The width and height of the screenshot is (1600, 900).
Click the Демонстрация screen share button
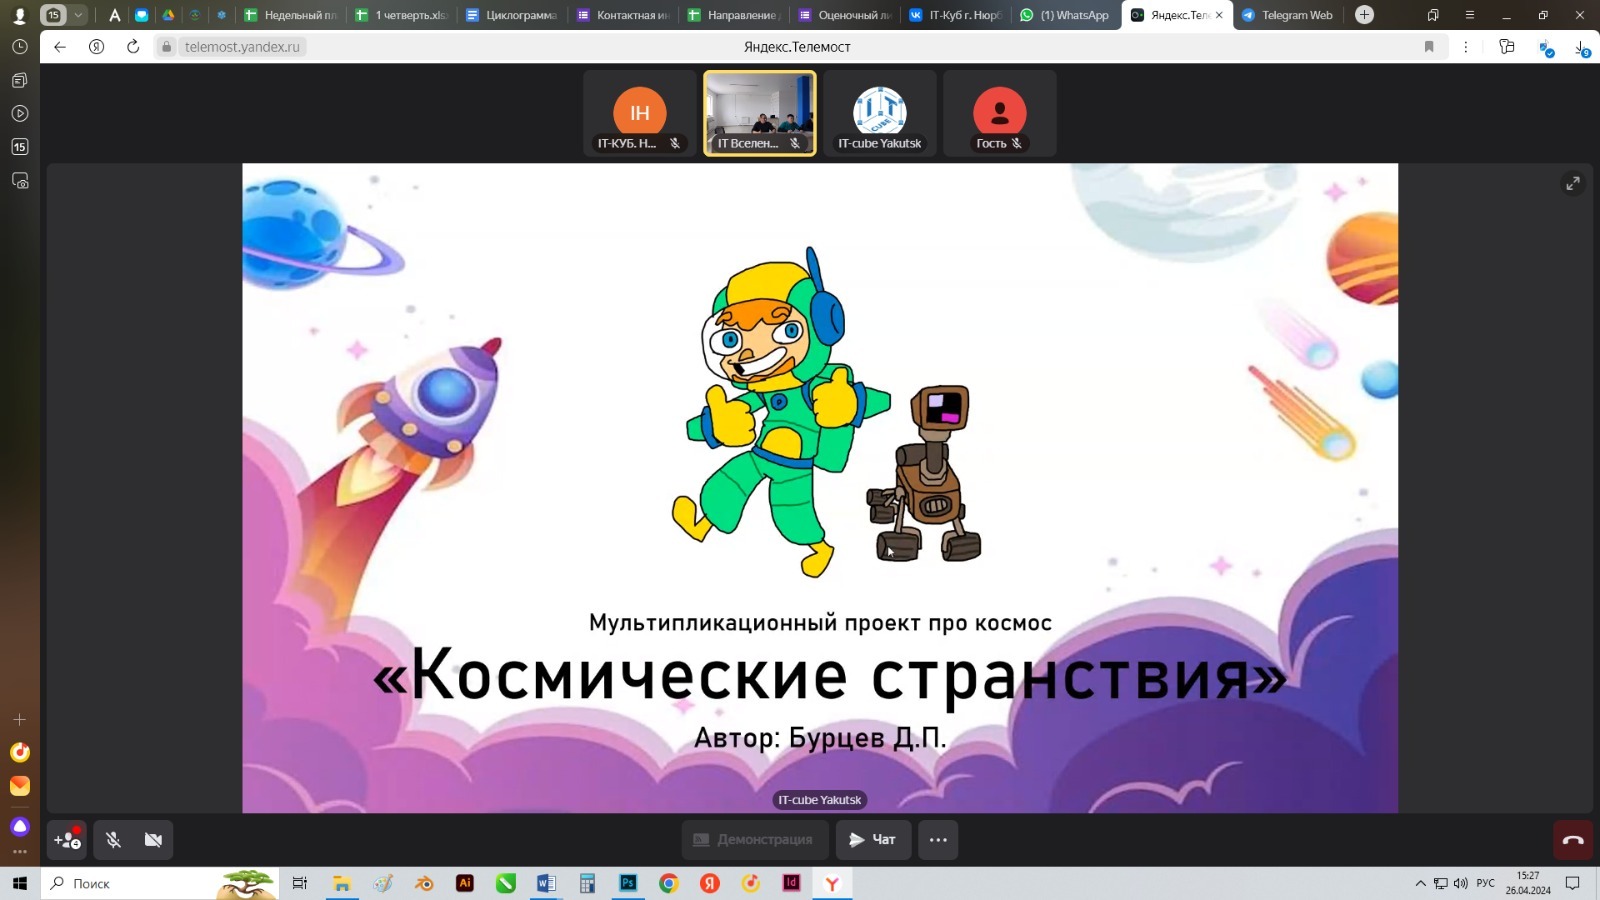click(x=754, y=840)
